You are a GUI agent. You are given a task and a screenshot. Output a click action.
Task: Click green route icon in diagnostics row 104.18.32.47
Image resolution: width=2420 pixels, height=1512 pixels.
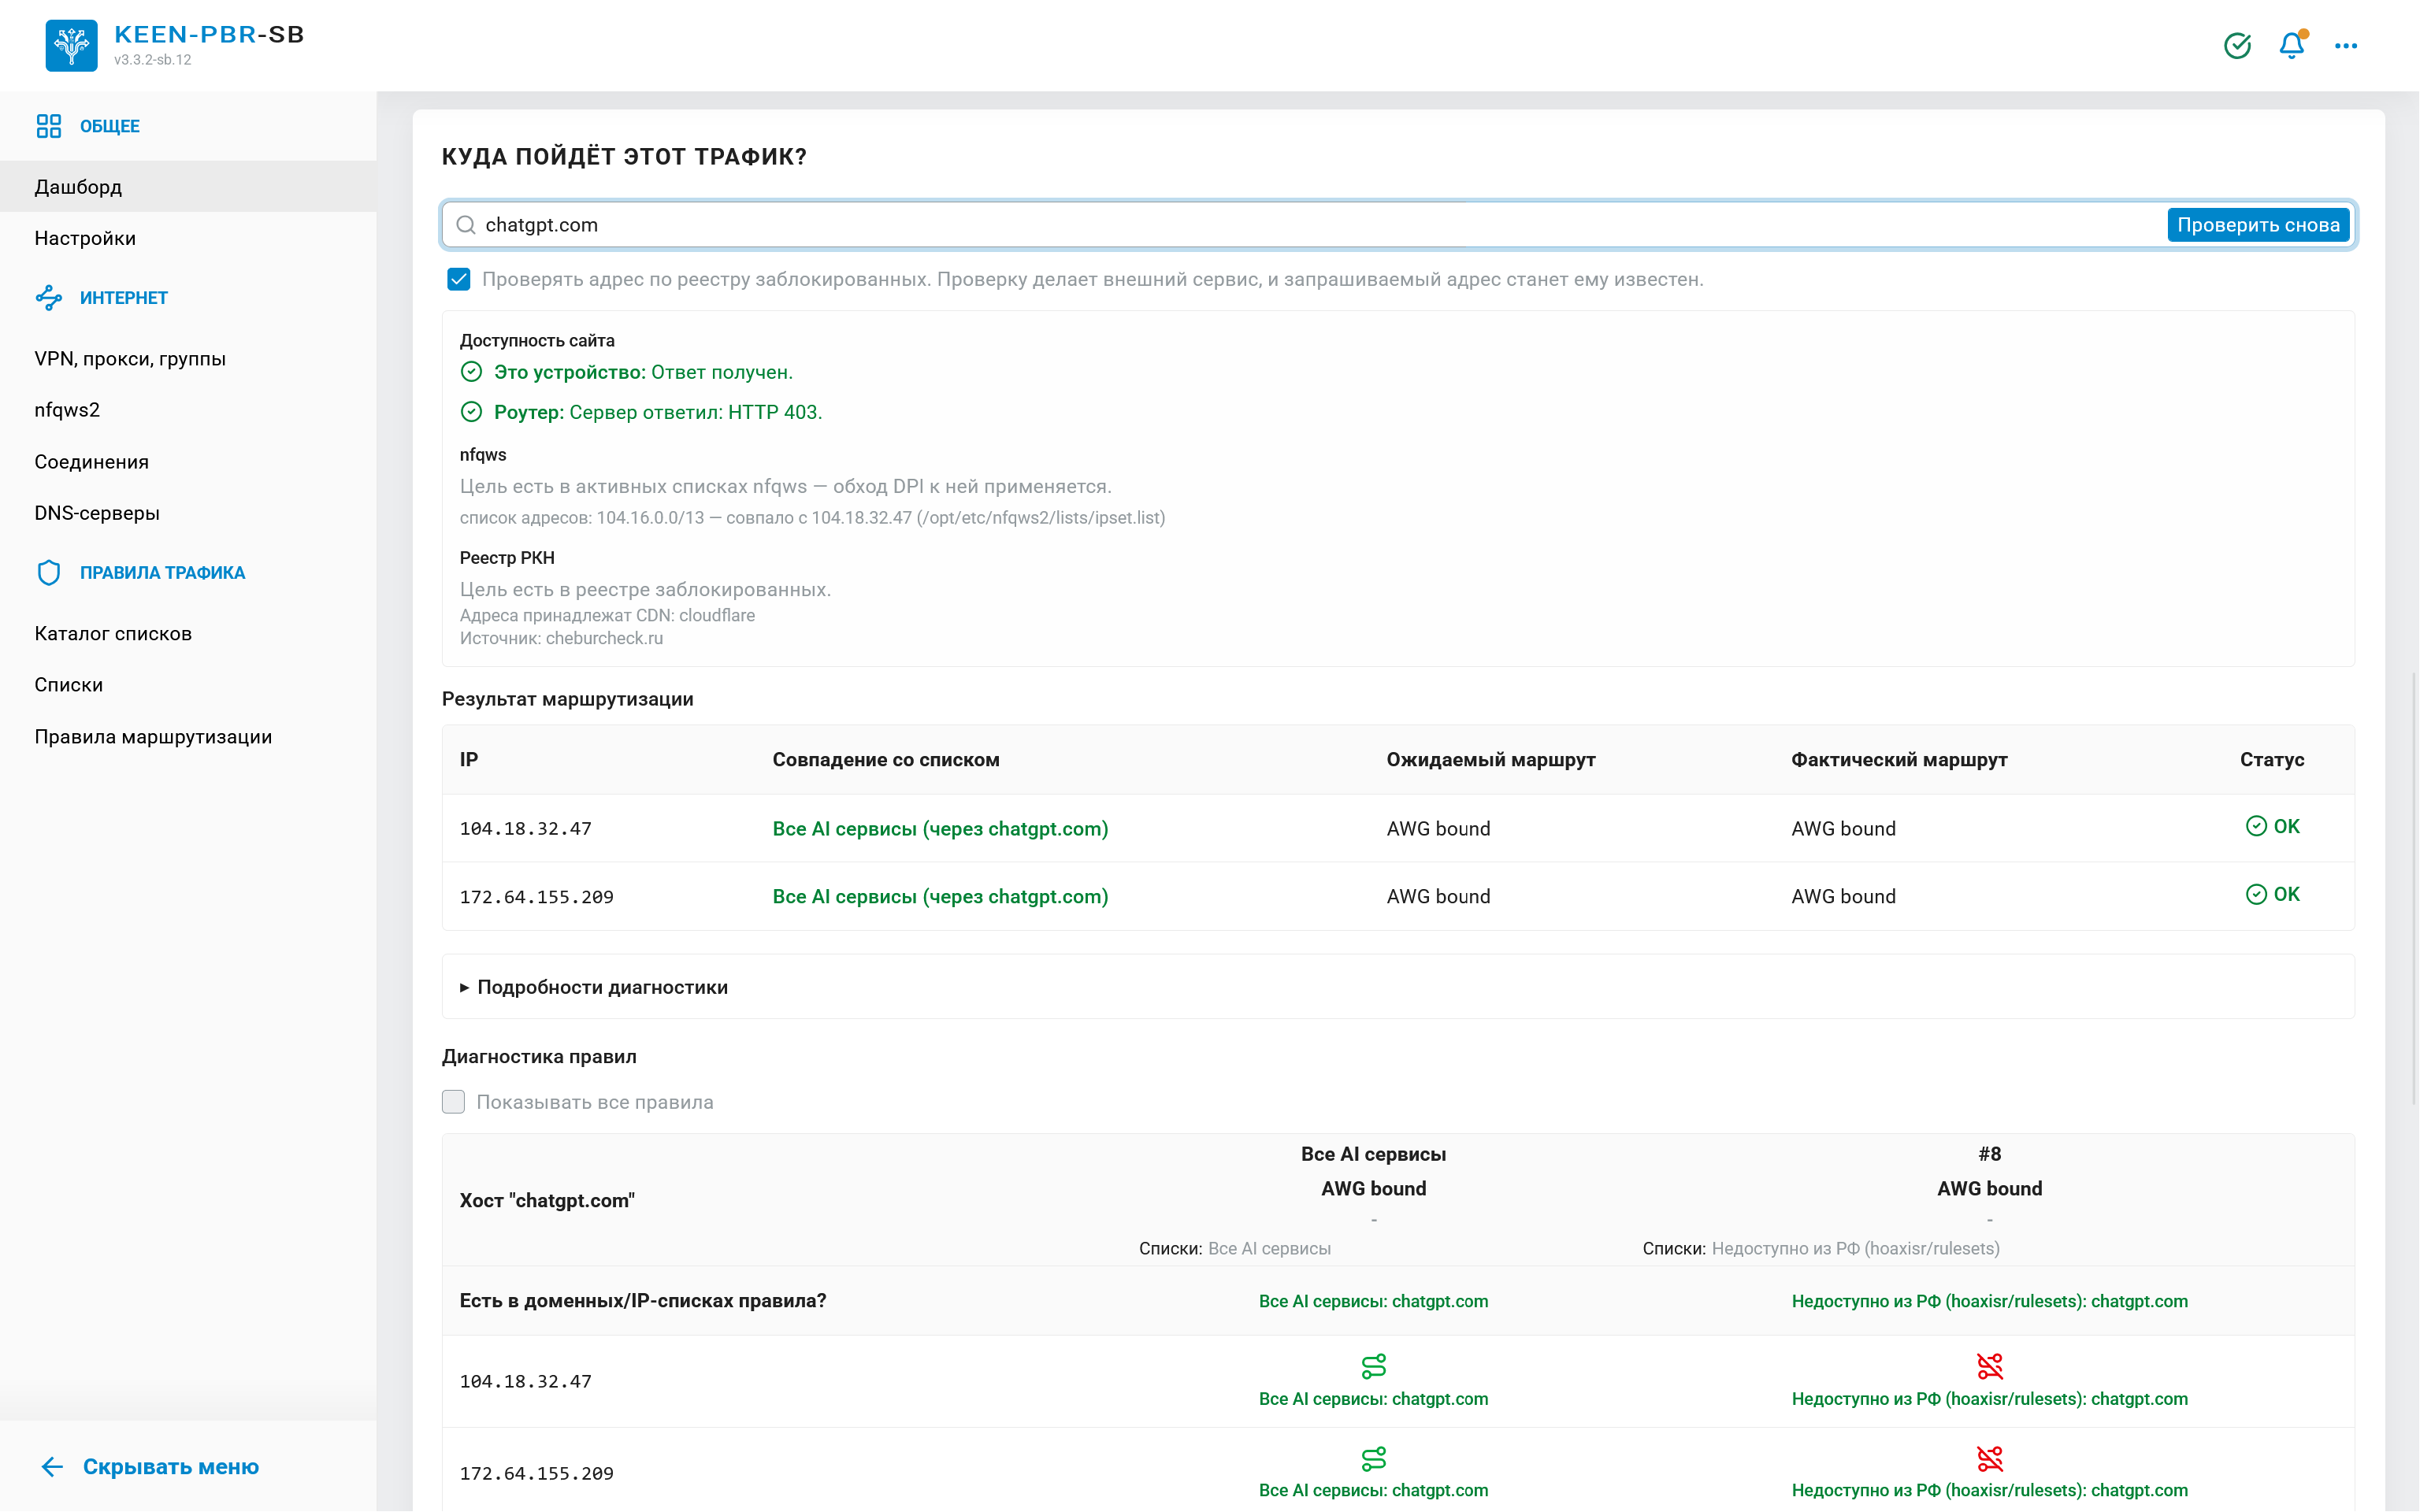(1374, 1366)
